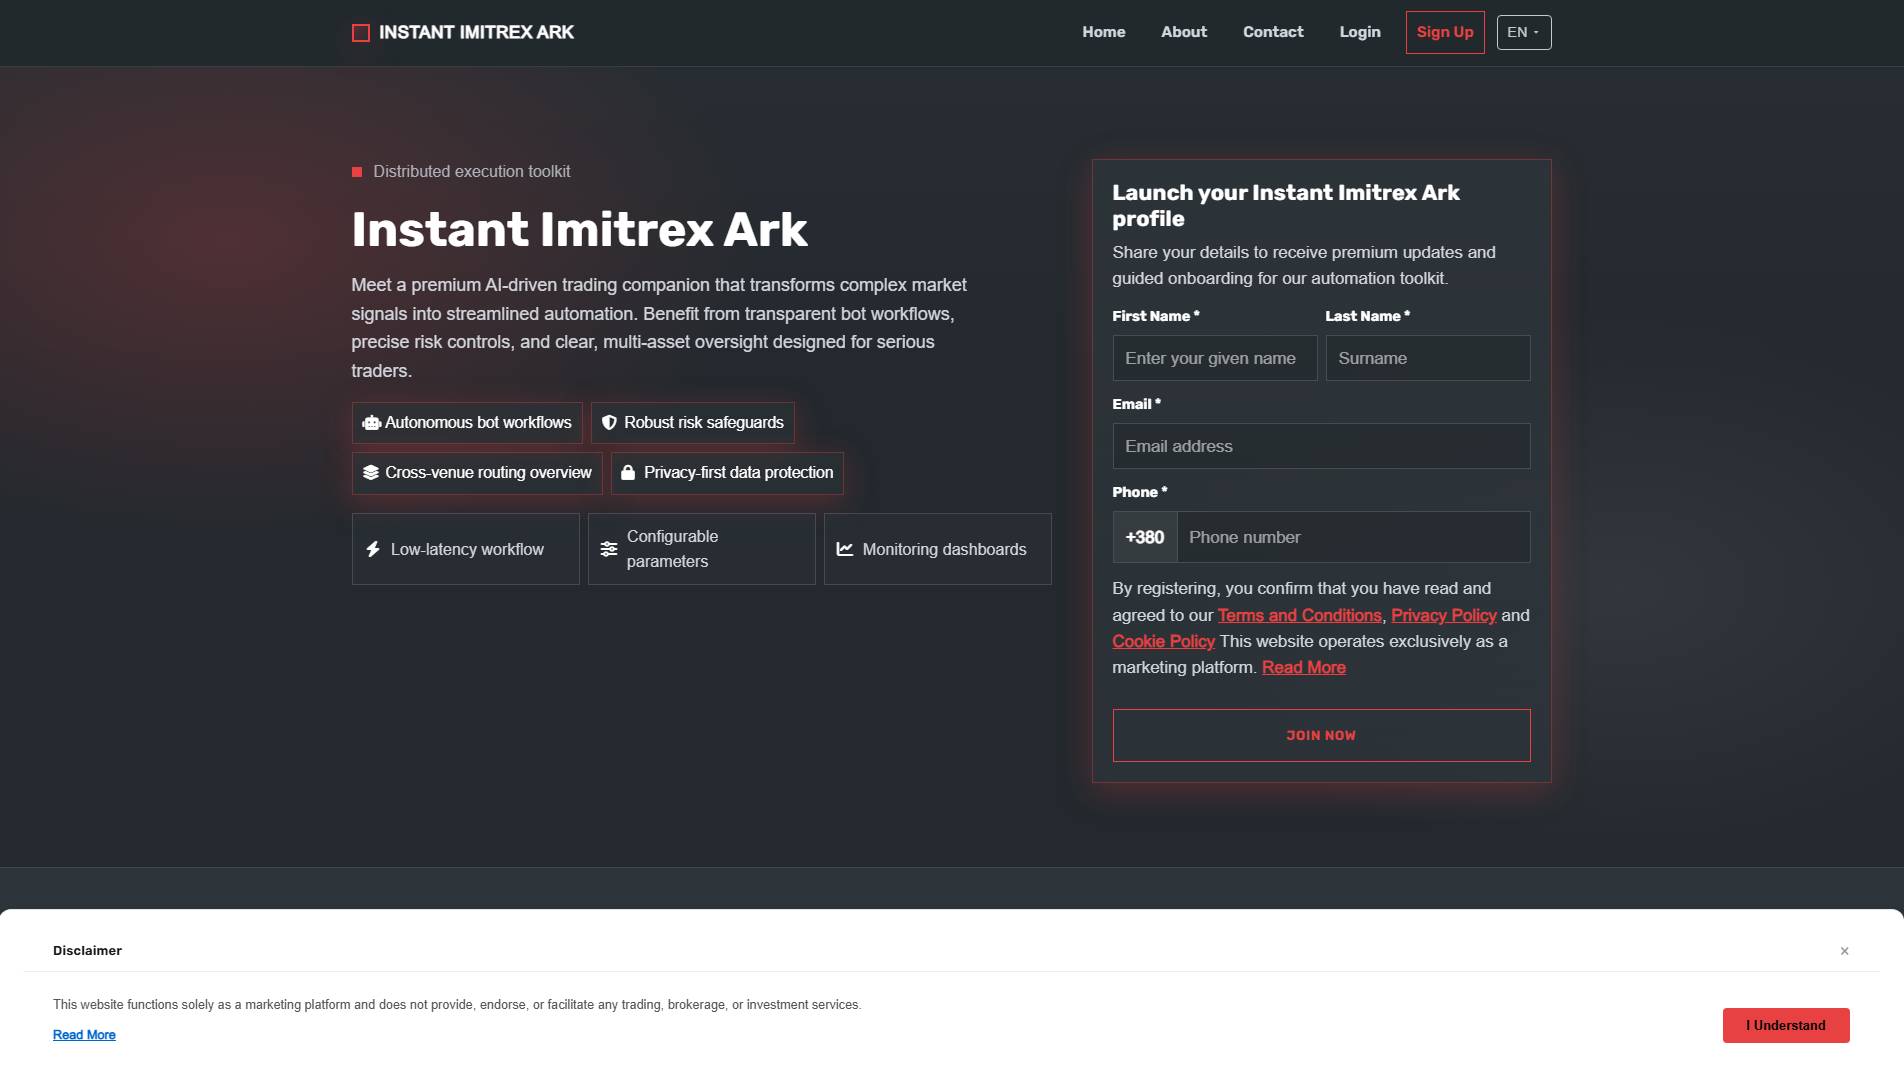The image size is (1904, 1078).
Task: Focus the Phone number field
Action: (1354, 537)
